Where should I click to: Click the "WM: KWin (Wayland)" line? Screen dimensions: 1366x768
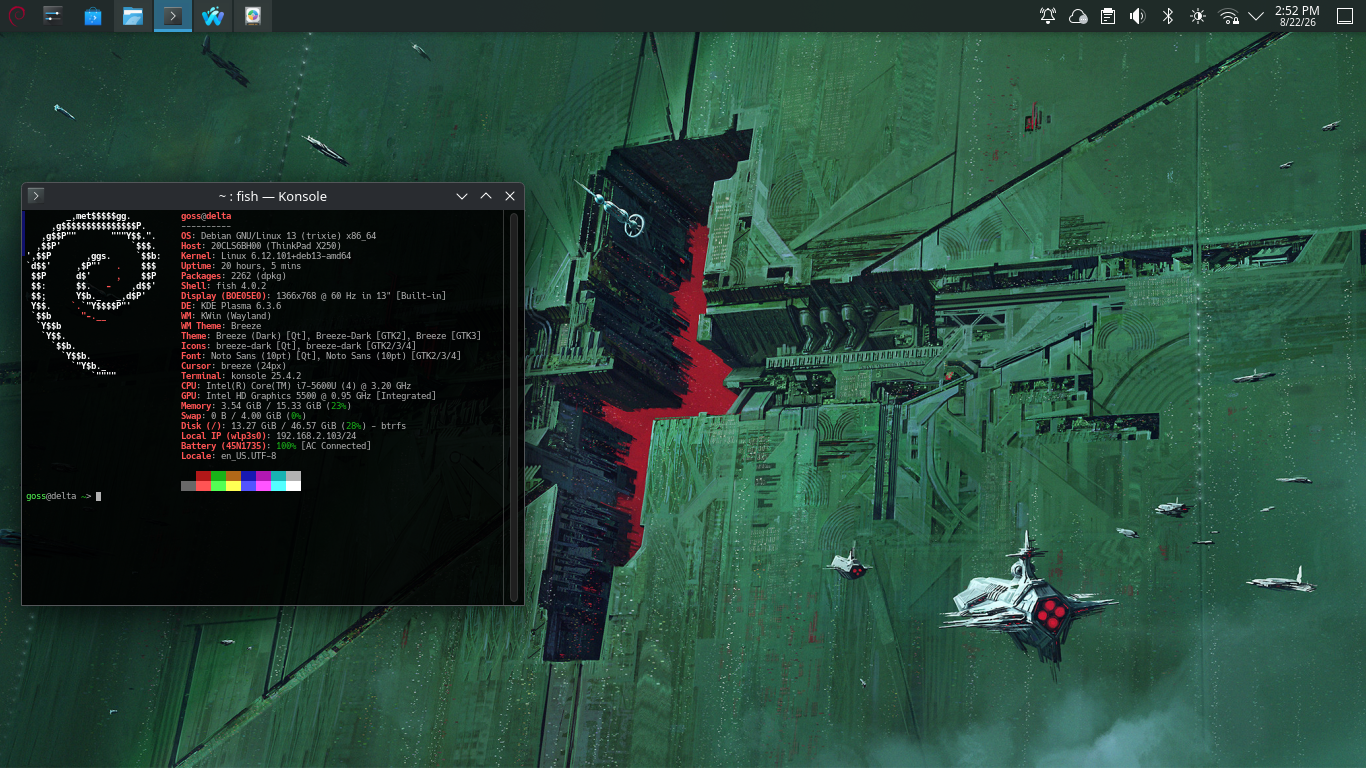point(226,316)
